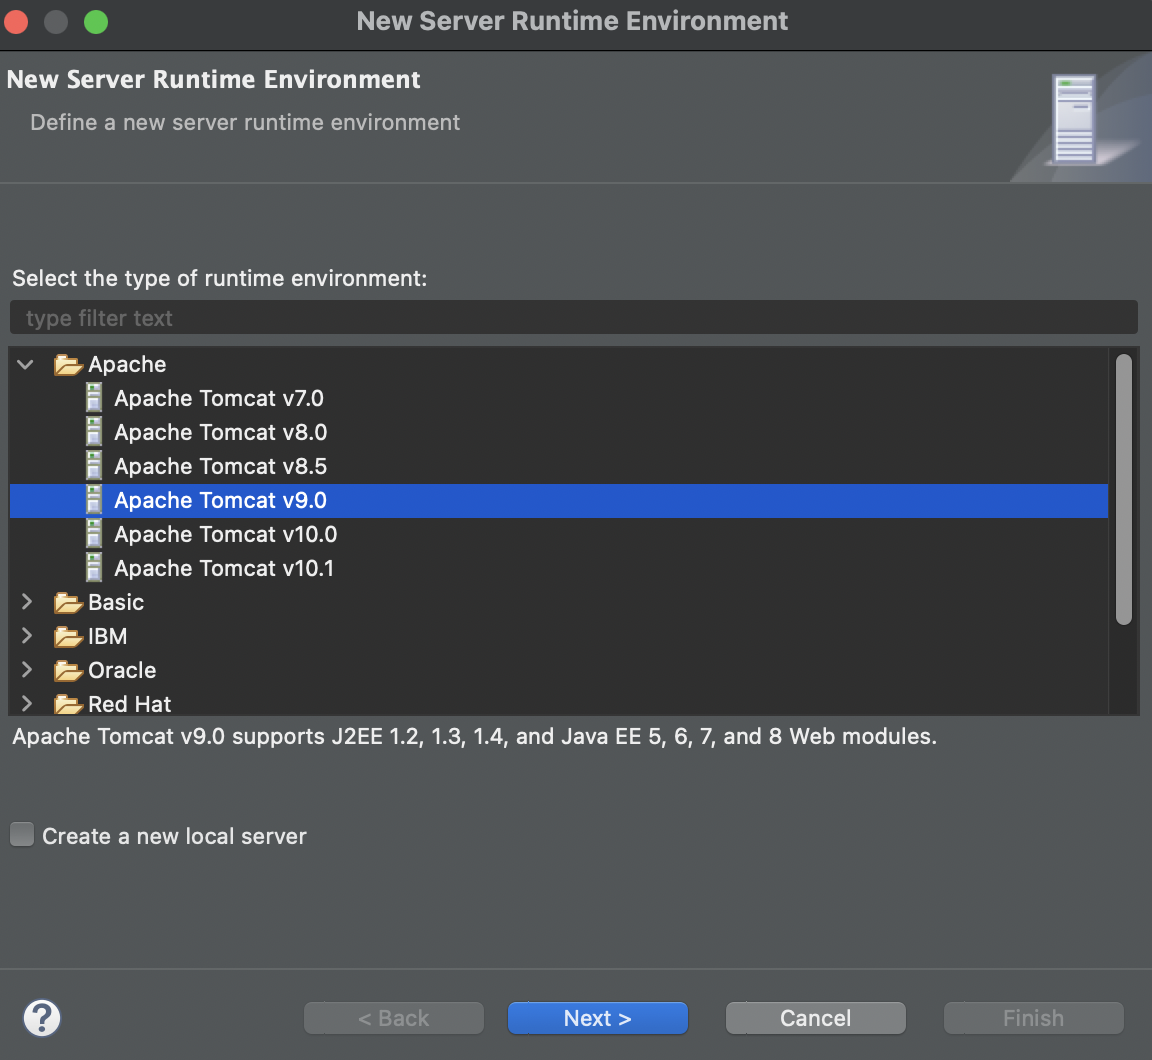Expand the Red Hat category chevron
Image resolution: width=1152 pixels, height=1060 pixels.
(26, 703)
